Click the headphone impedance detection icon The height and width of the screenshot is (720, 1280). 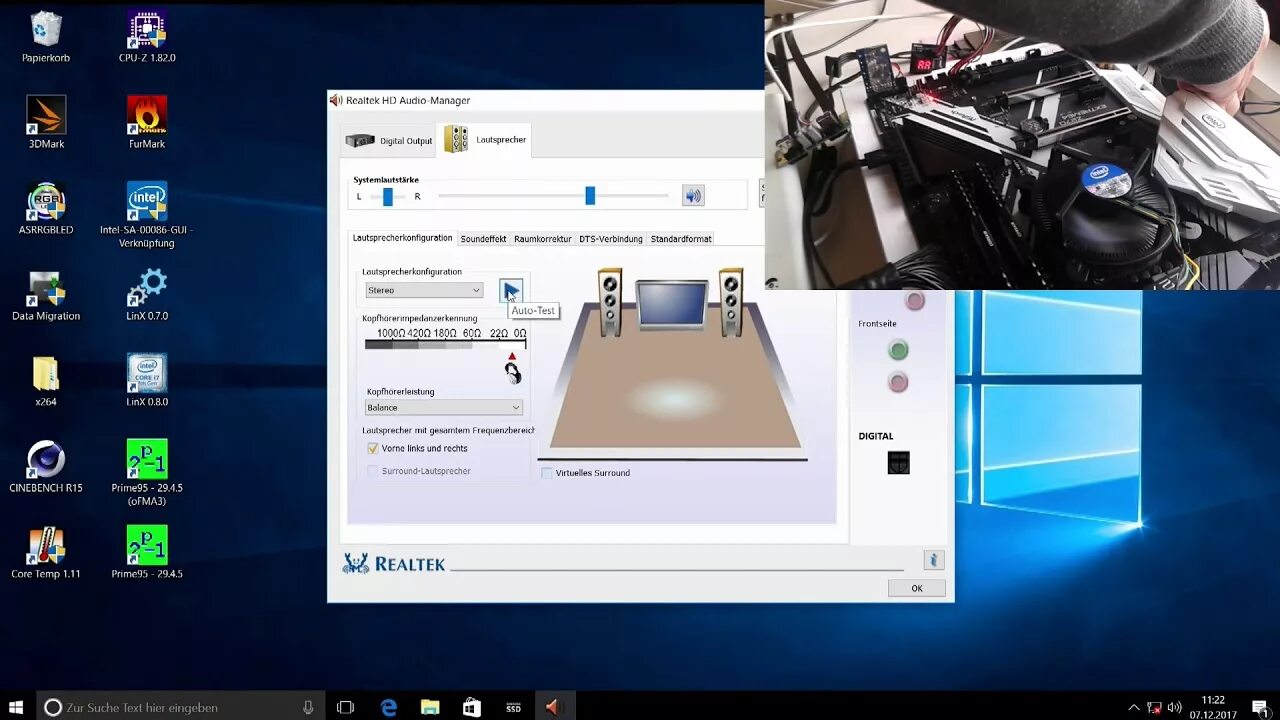(513, 373)
